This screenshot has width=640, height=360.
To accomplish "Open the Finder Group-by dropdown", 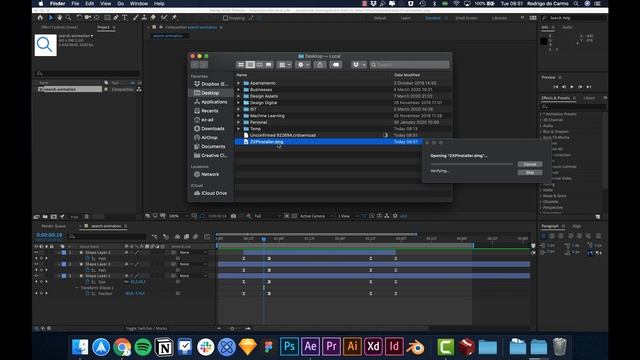I will pyautogui.click(x=284, y=64).
